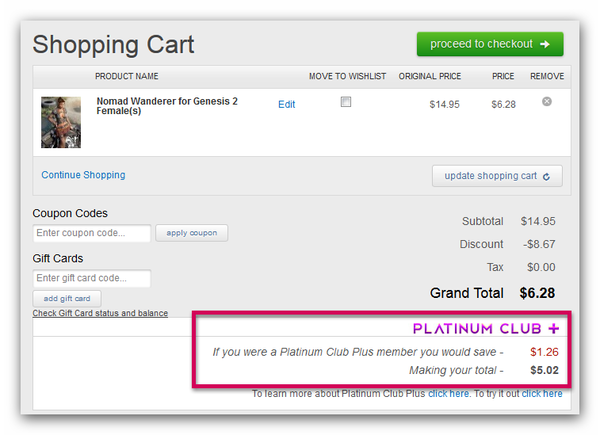
Task: Open the Continue Shopping link
Action: click(83, 175)
